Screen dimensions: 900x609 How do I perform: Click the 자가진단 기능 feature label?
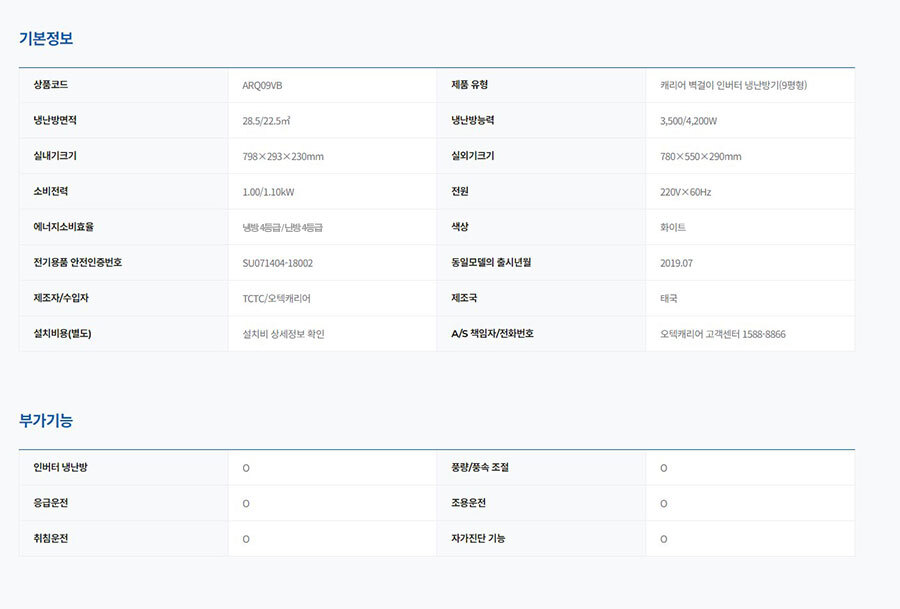pos(478,539)
